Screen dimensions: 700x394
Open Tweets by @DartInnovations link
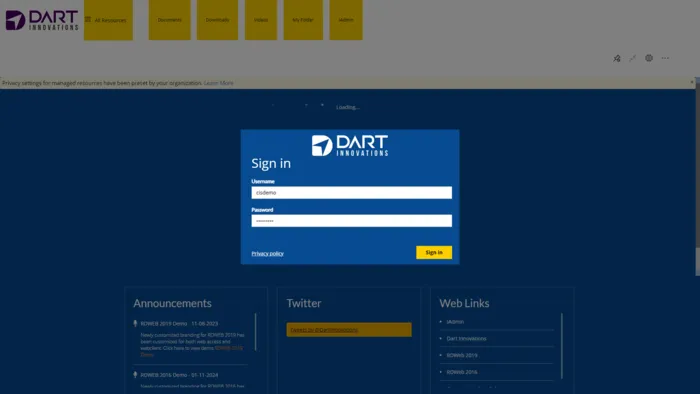tap(325, 330)
